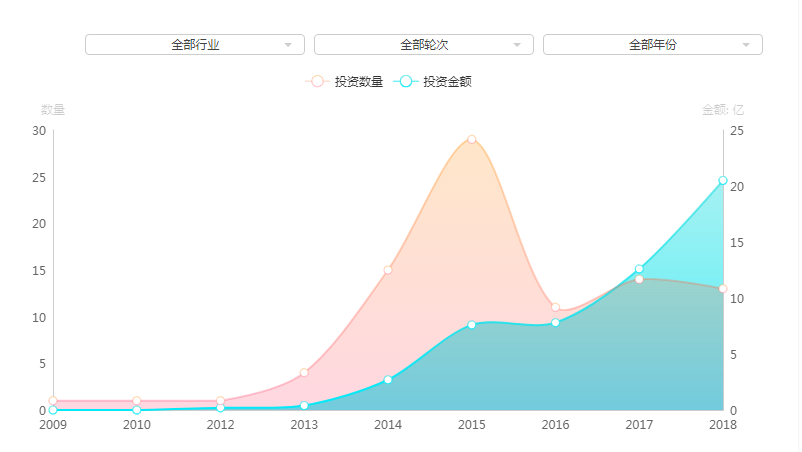802x452 pixels.
Task: Select the 2012 investment amount data point
Action: pos(220,408)
